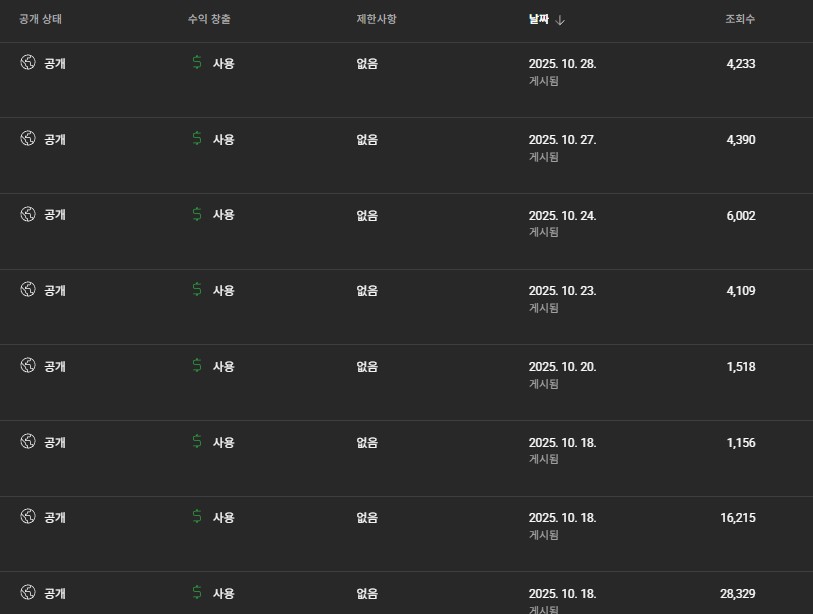Click the globe visibility icon for the 2025. 10. 27. video
Screen dimensions: 813x614
point(28,139)
